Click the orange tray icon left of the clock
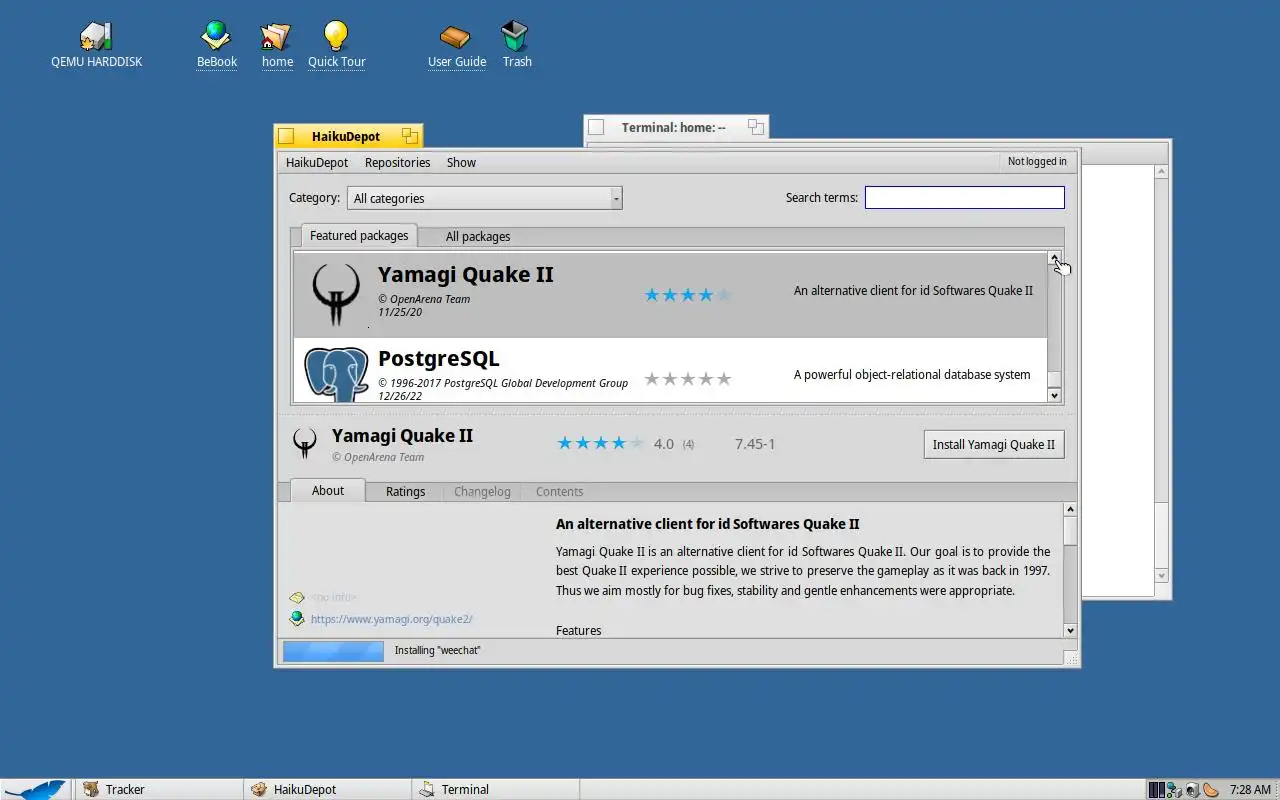1280x800 pixels. coord(1210,789)
